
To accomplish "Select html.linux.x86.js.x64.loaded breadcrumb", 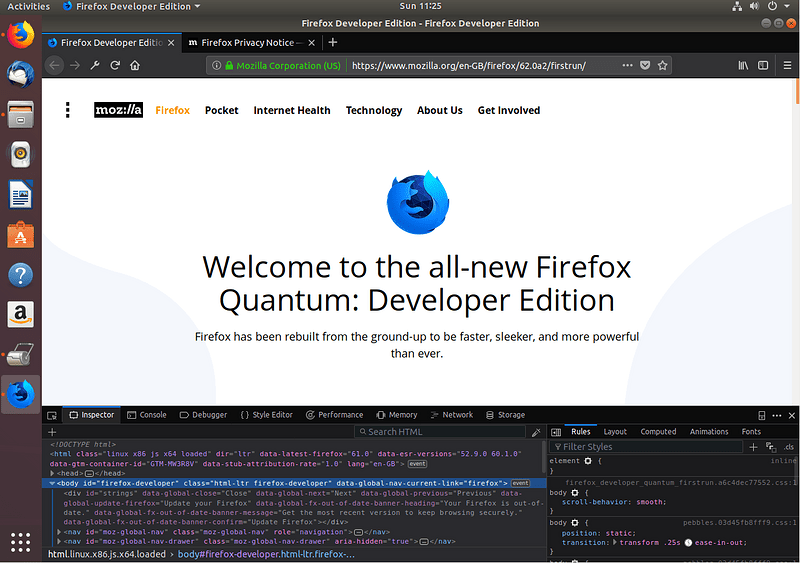I will [x=107, y=554].
